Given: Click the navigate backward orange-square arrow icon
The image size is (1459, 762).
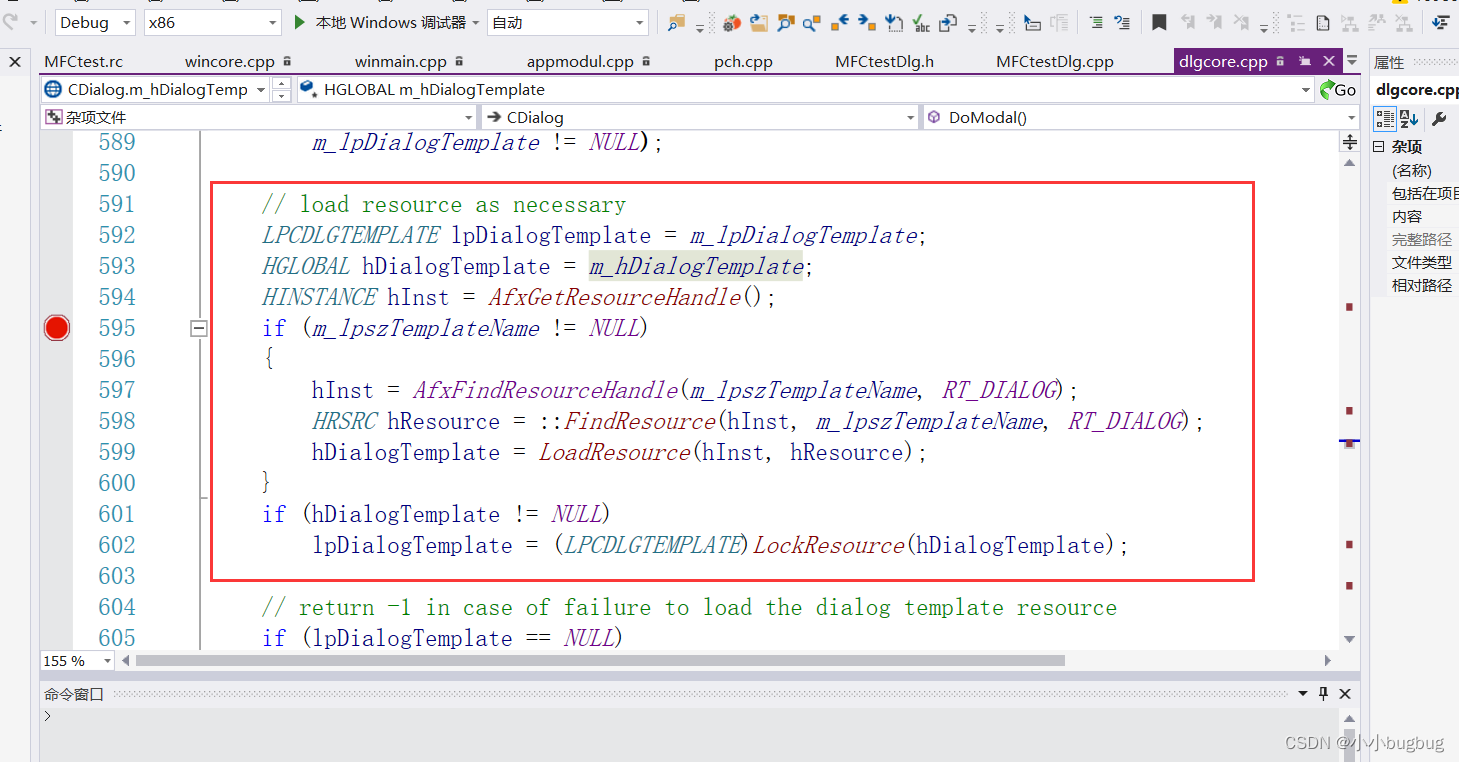Looking at the screenshot, I should (840, 22).
